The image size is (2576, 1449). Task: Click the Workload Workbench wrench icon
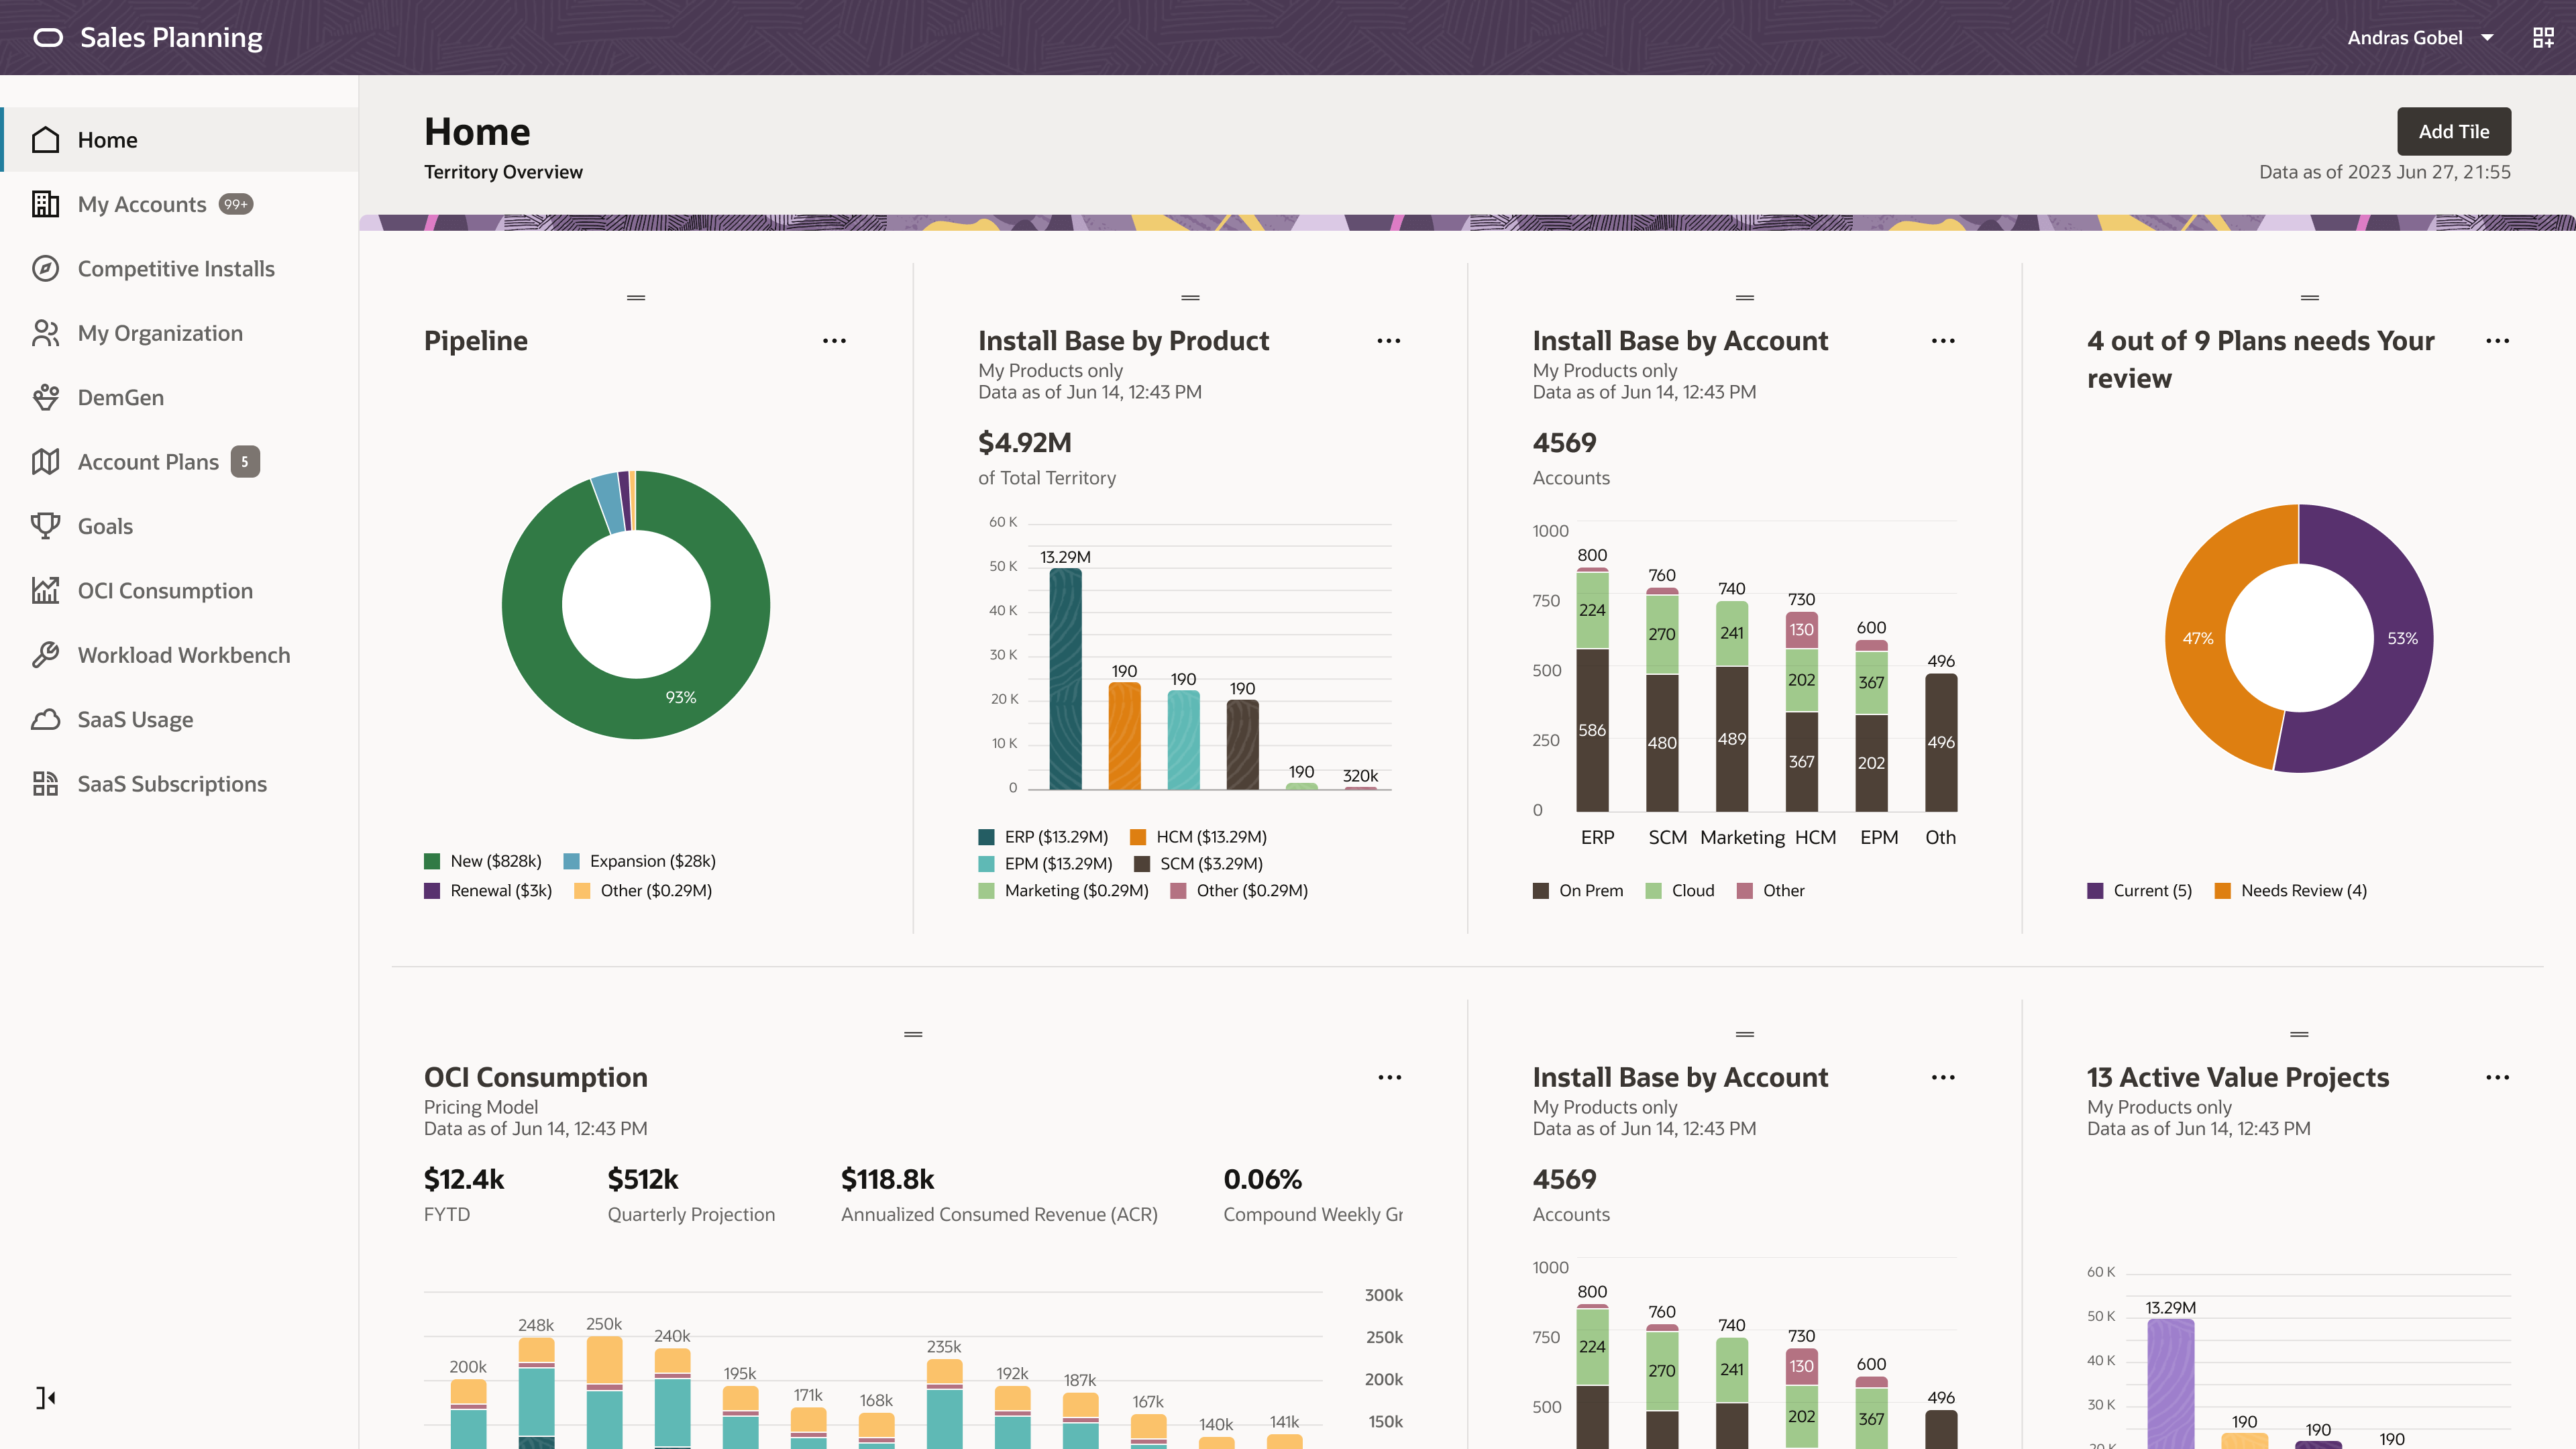[45, 655]
